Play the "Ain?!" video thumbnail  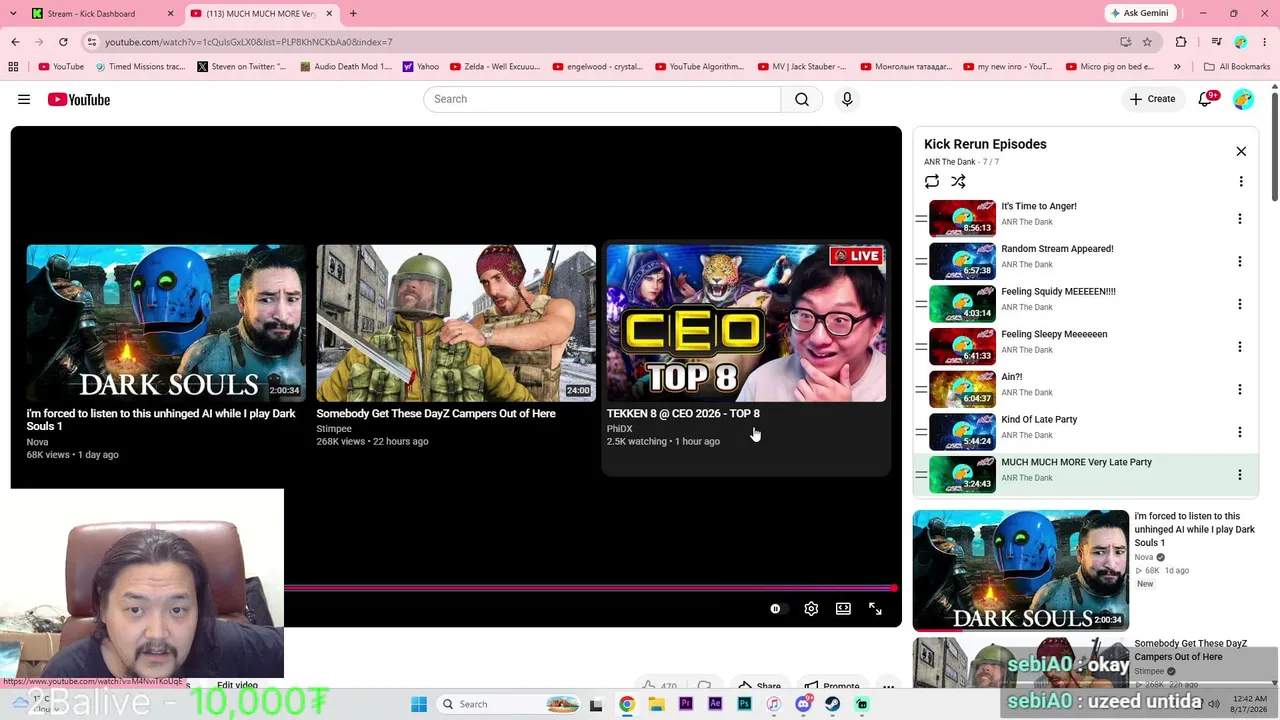962,389
